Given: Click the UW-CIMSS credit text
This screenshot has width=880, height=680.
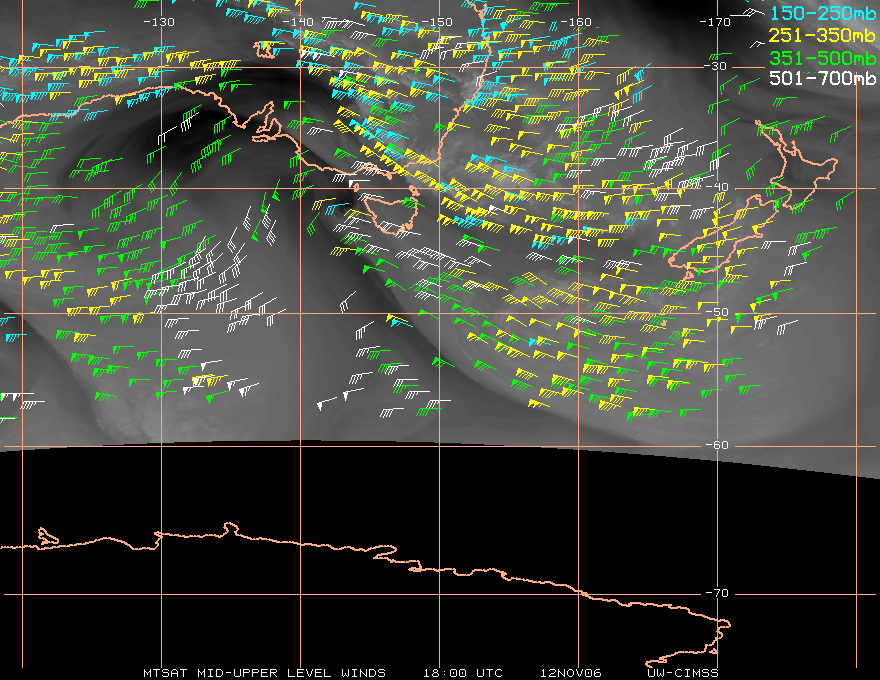Looking at the screenshot, I should (683, 673).
